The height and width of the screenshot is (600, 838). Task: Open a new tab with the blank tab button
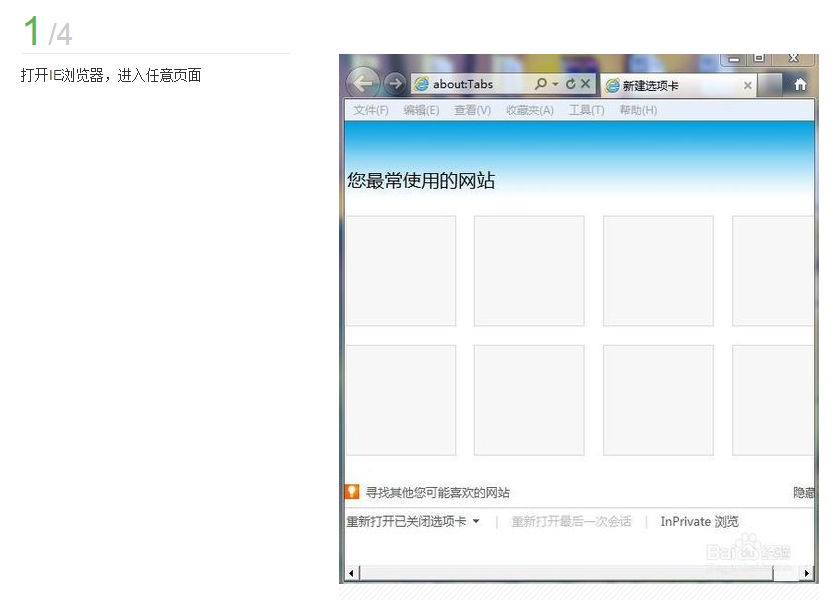pyautogui.click(x=770, y=85)
